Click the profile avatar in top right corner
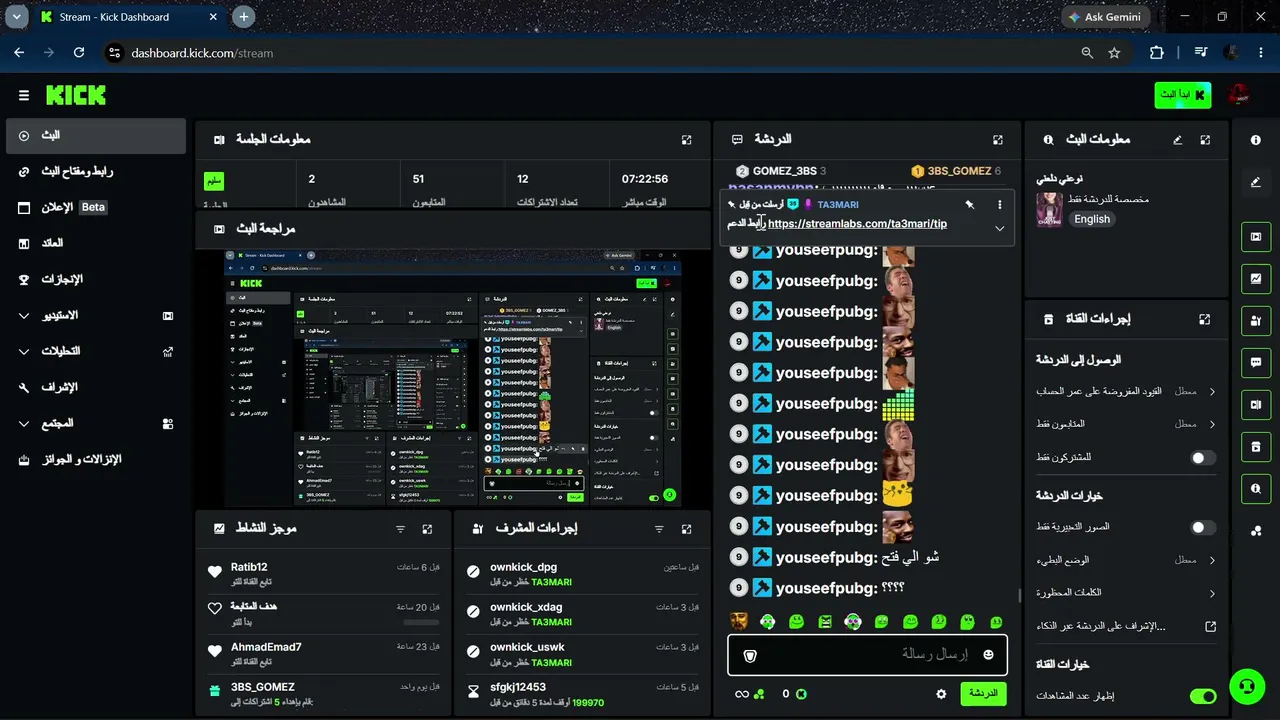1280x720 pixels. point(1239,95)
